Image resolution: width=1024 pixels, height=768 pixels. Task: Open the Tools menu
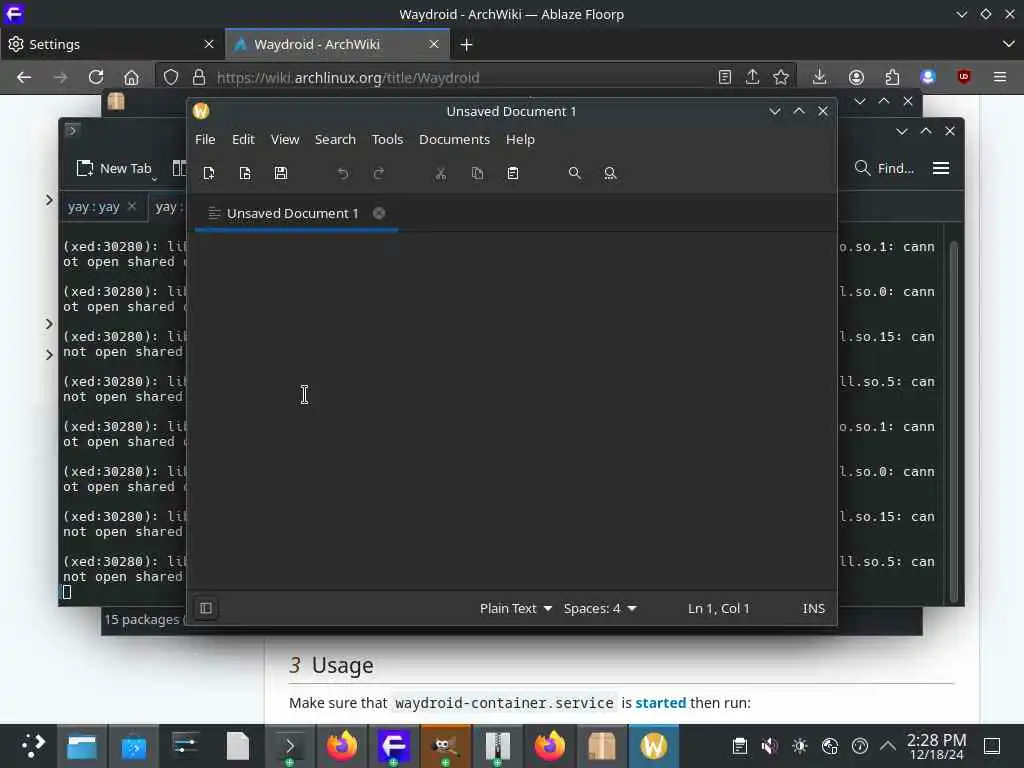(387, 139)
